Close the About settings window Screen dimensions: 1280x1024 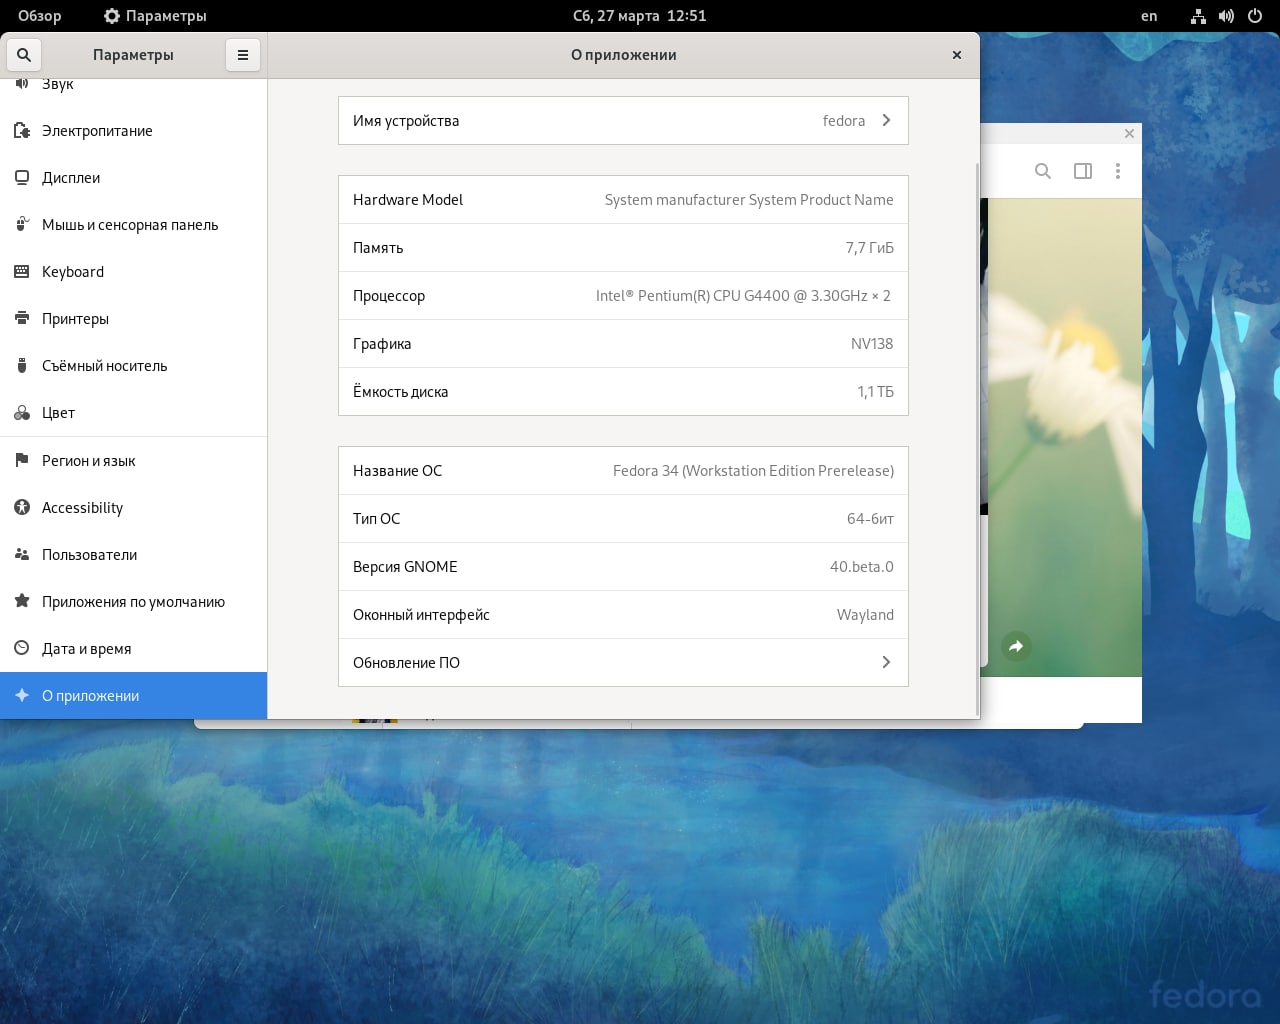(957, 55)
